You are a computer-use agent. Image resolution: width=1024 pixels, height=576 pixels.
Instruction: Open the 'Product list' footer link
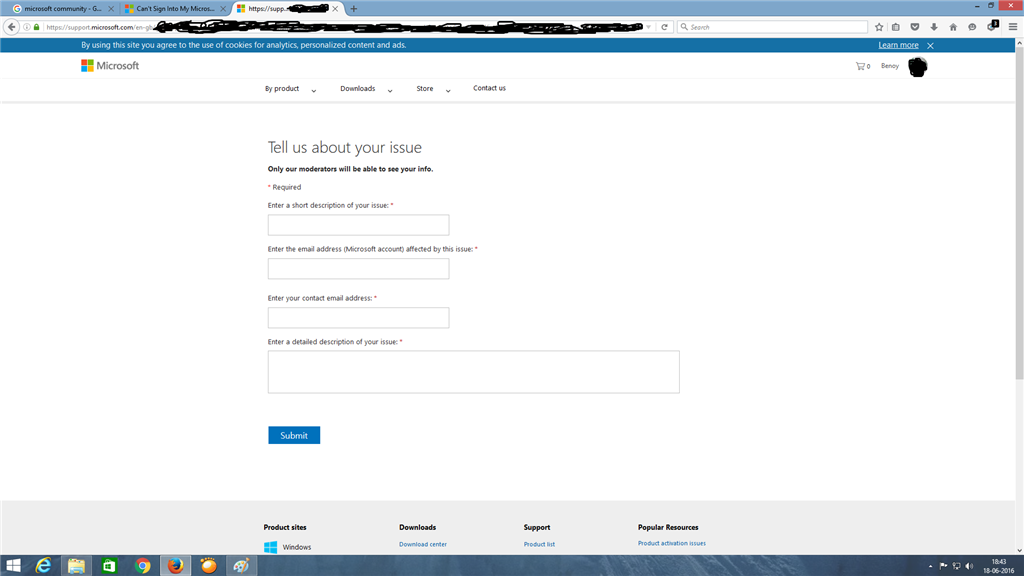(x=539, y=544)
